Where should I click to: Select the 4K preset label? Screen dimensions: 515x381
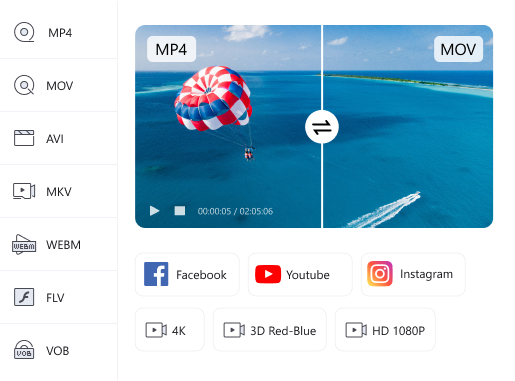[x=179, y=331]
